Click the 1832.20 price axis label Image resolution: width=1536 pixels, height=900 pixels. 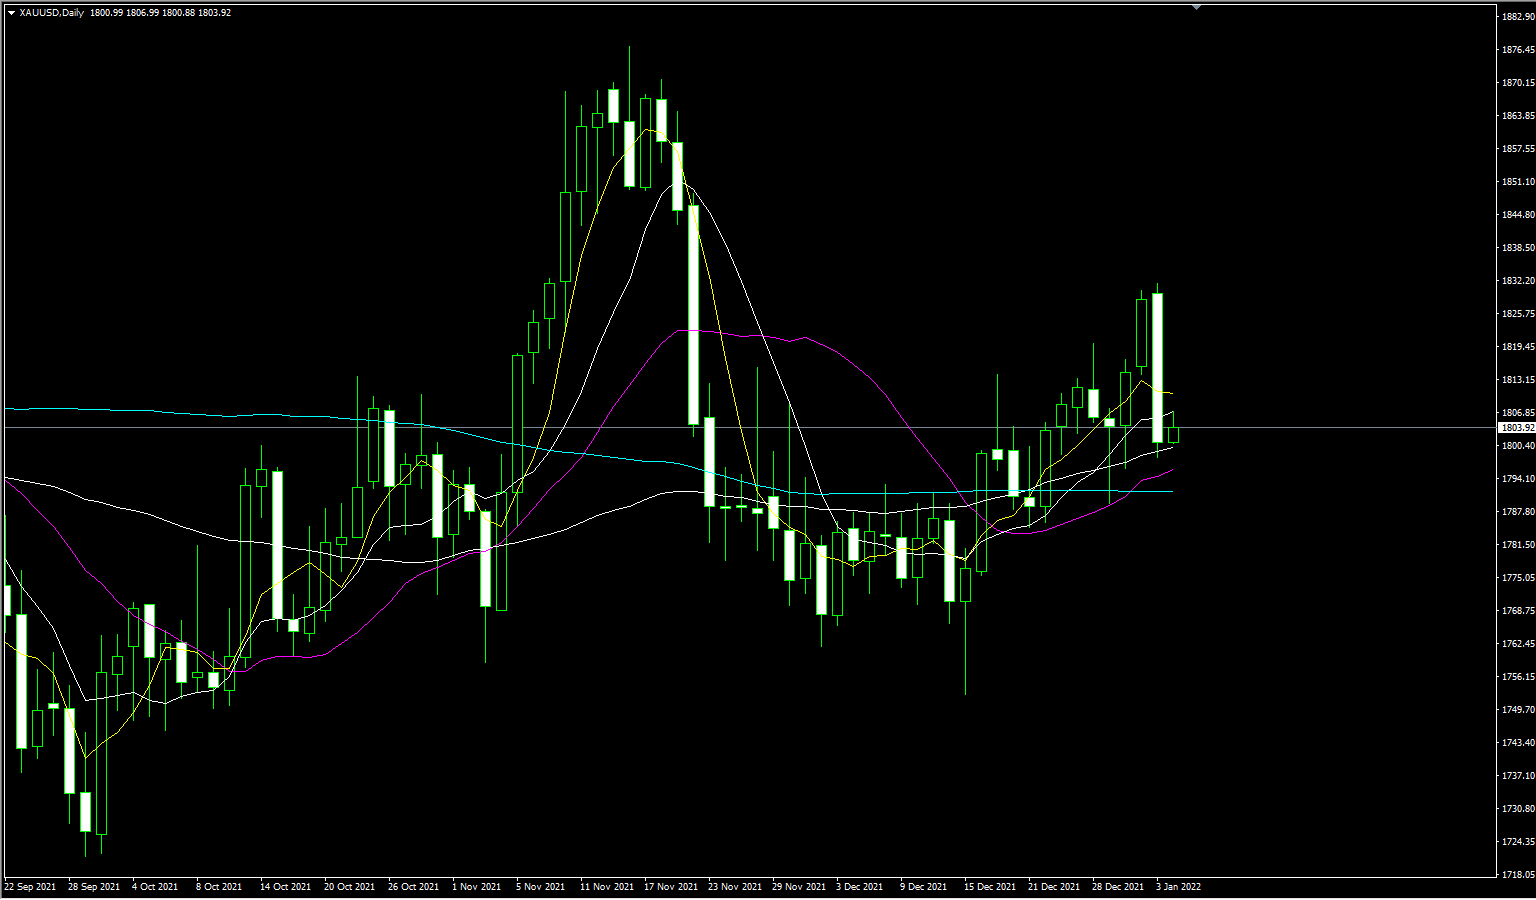click(1516, 281)
